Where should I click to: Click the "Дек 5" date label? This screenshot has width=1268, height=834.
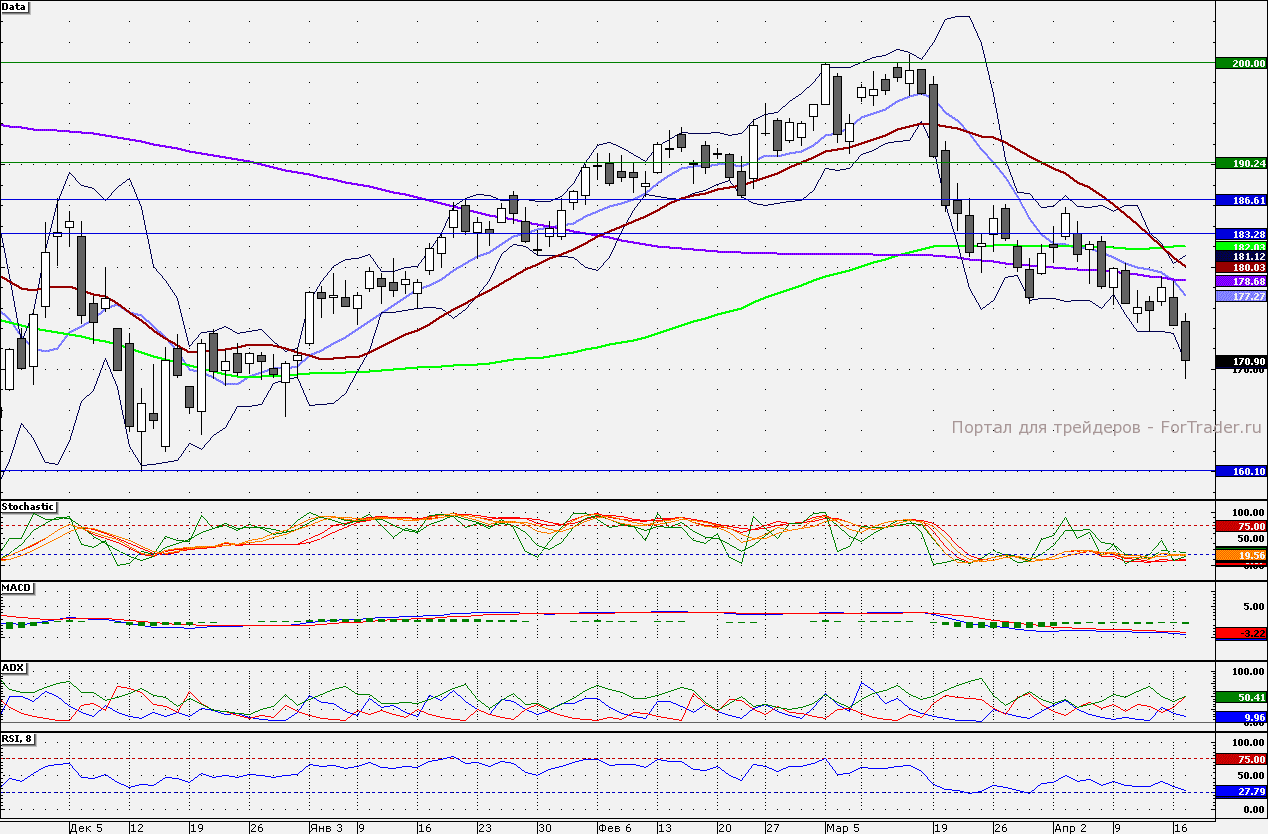pos(86,828)
